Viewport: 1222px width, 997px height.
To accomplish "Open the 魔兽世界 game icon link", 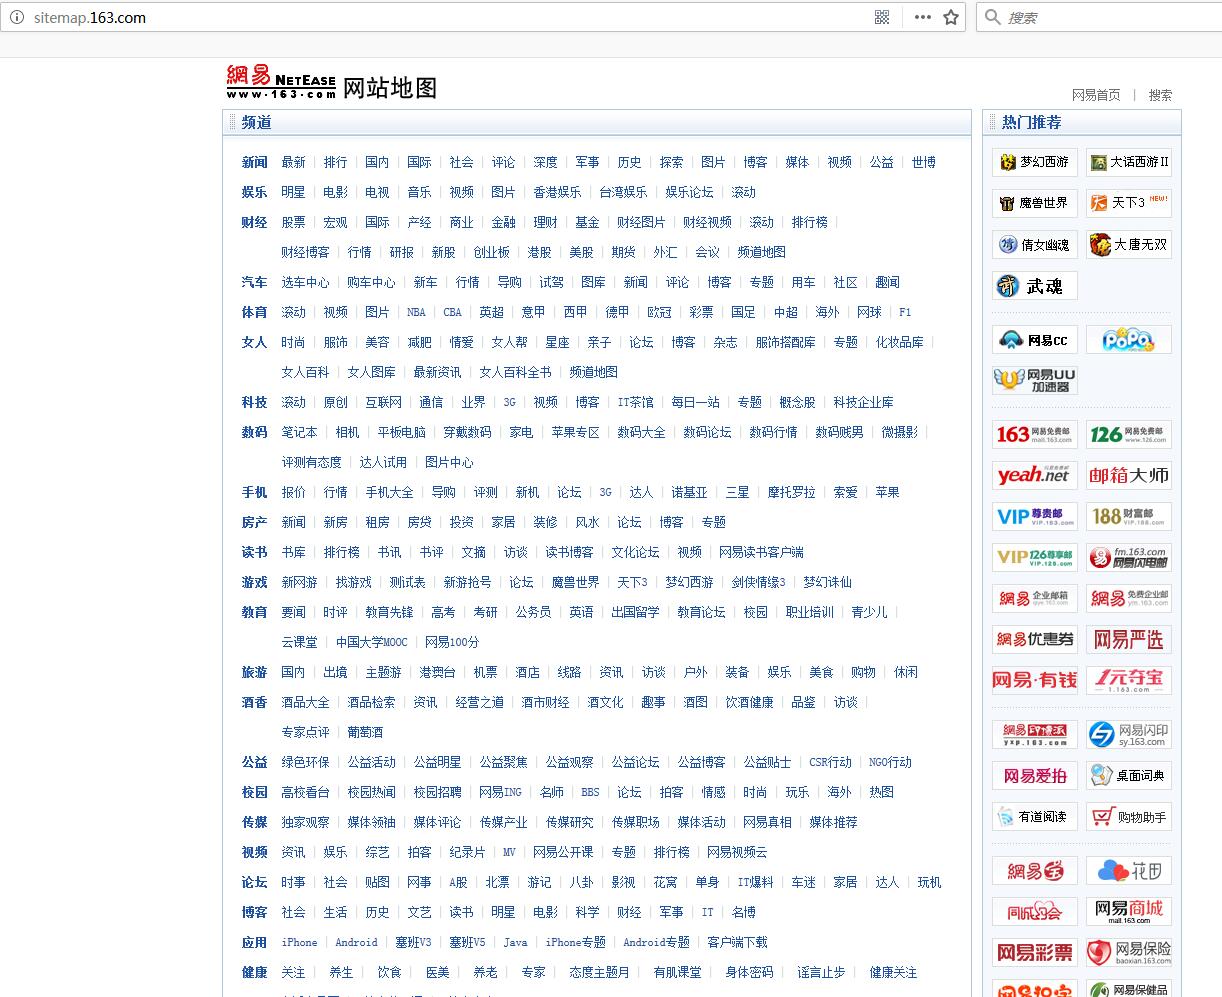I will (1035, 203).
